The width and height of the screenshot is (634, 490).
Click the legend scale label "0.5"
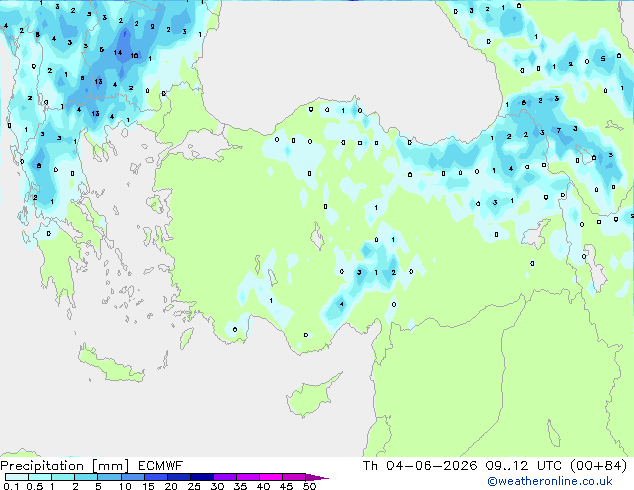(x=34, y=486)
